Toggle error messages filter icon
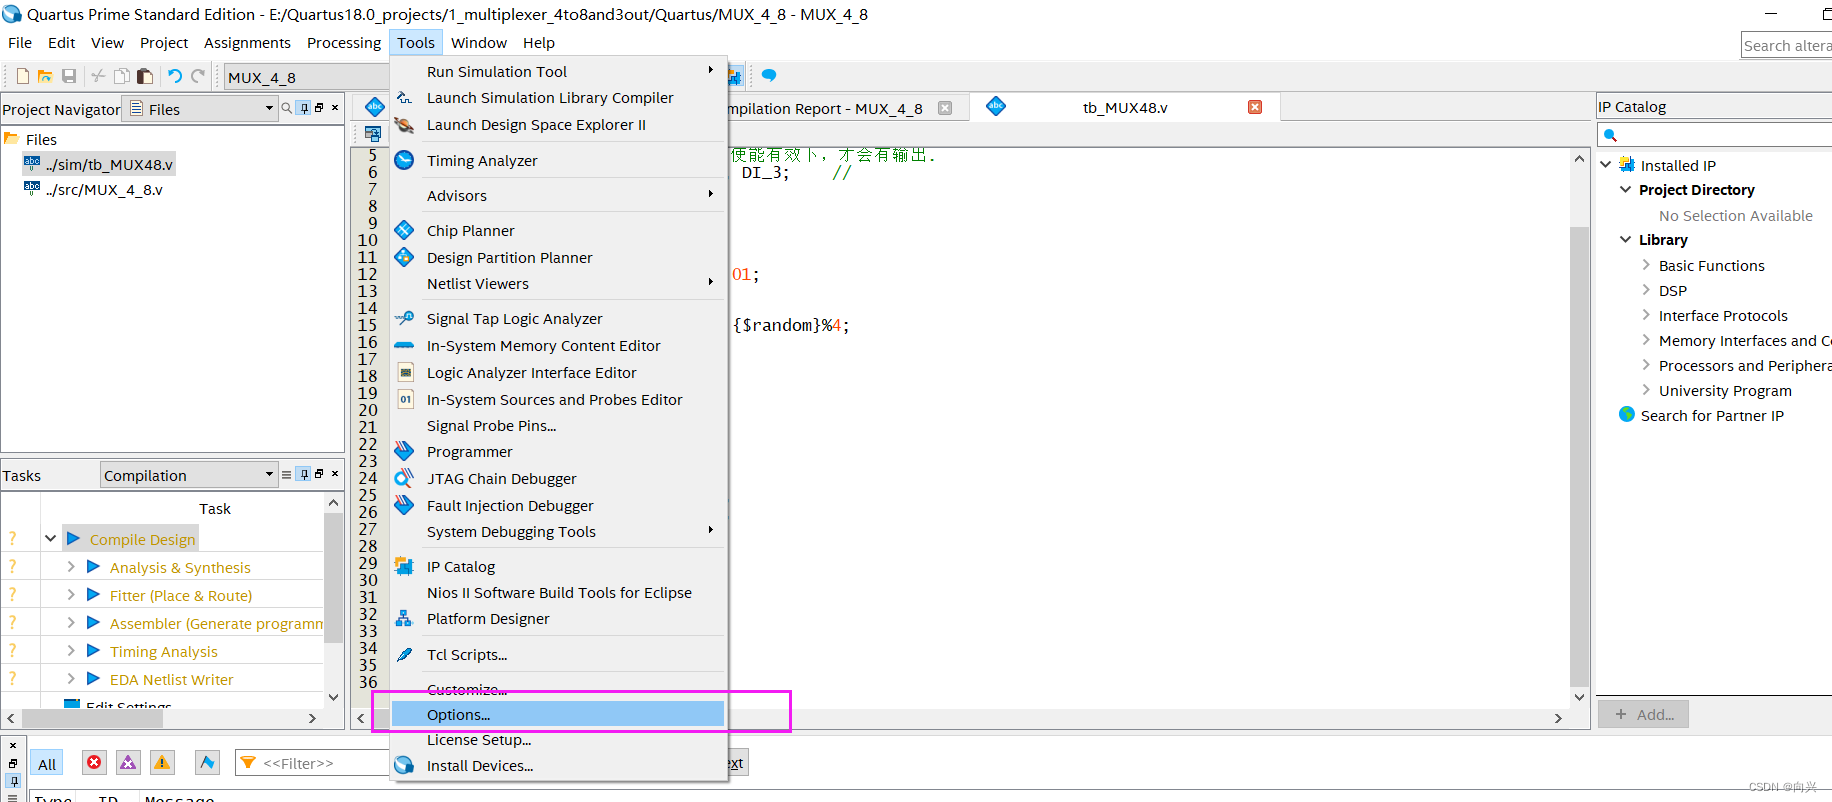Screen dimensions: 1832x802 pyautogui.click(x=94, y=763)
